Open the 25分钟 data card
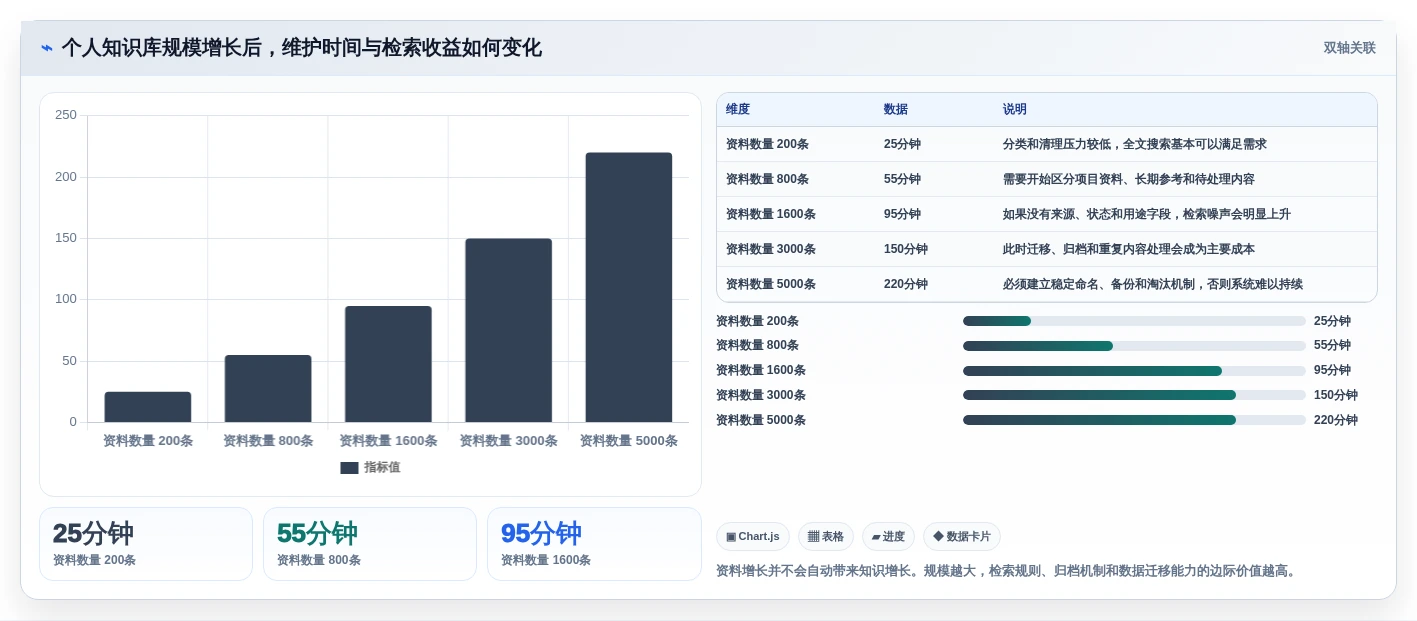 coord(146,544)
